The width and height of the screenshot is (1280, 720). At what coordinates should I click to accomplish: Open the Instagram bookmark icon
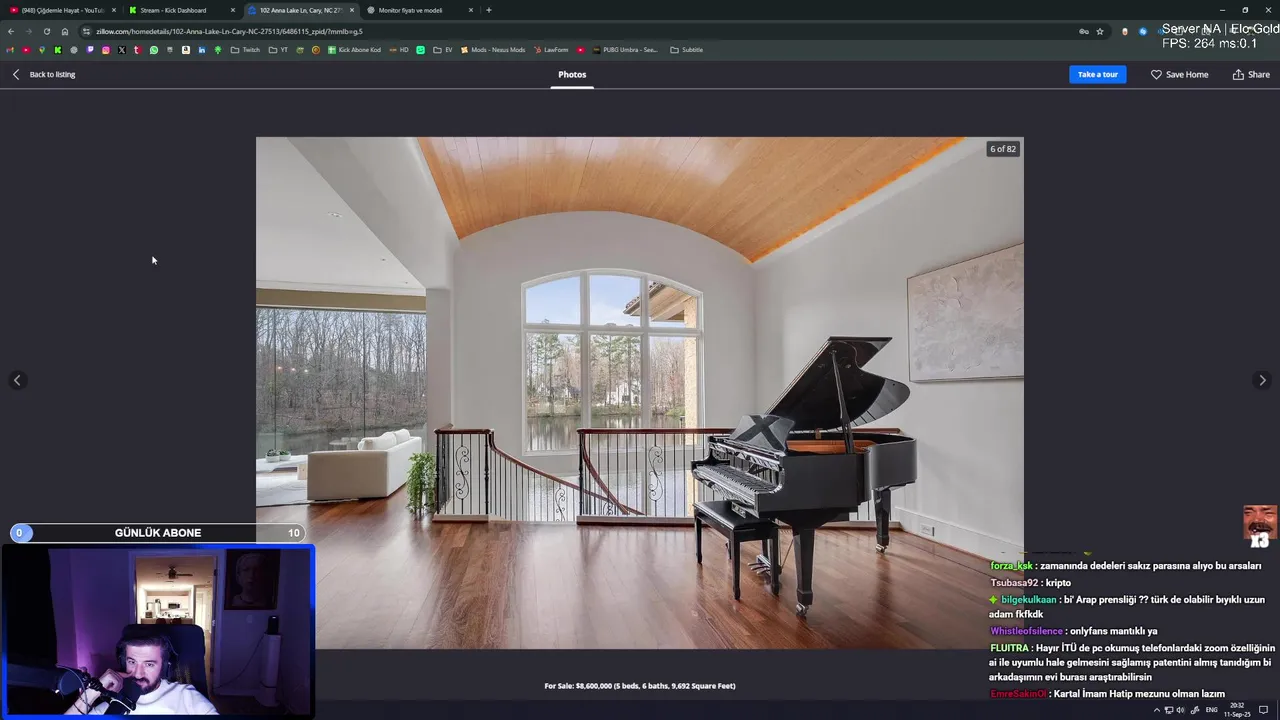pyautogui.click(x=106, y=50)
